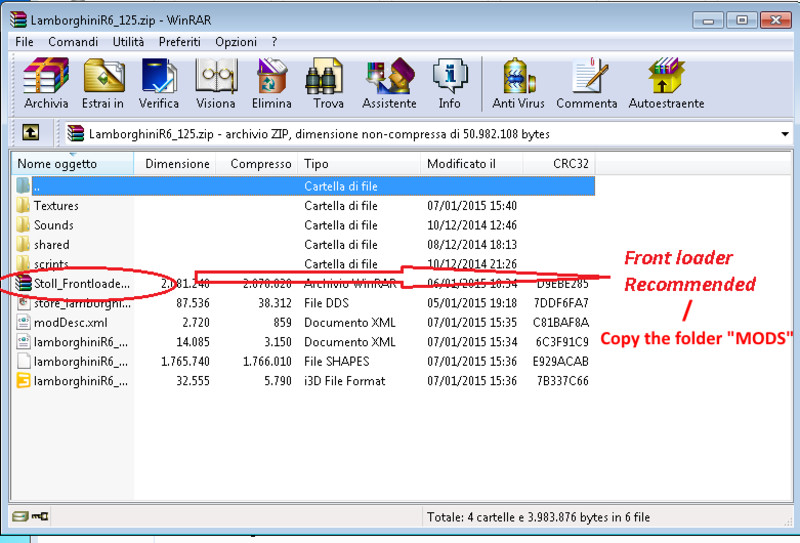The width and height of the screenshot is (800, 543).
Task: Click the Estrai in extract icon
Action: click(104, 84)
